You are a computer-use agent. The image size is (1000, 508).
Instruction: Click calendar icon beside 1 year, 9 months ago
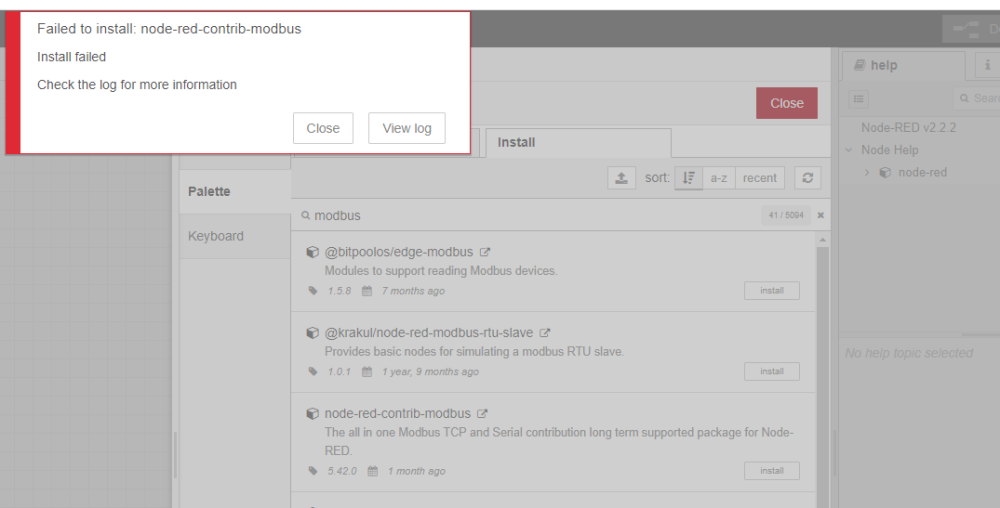click(367, 372)
